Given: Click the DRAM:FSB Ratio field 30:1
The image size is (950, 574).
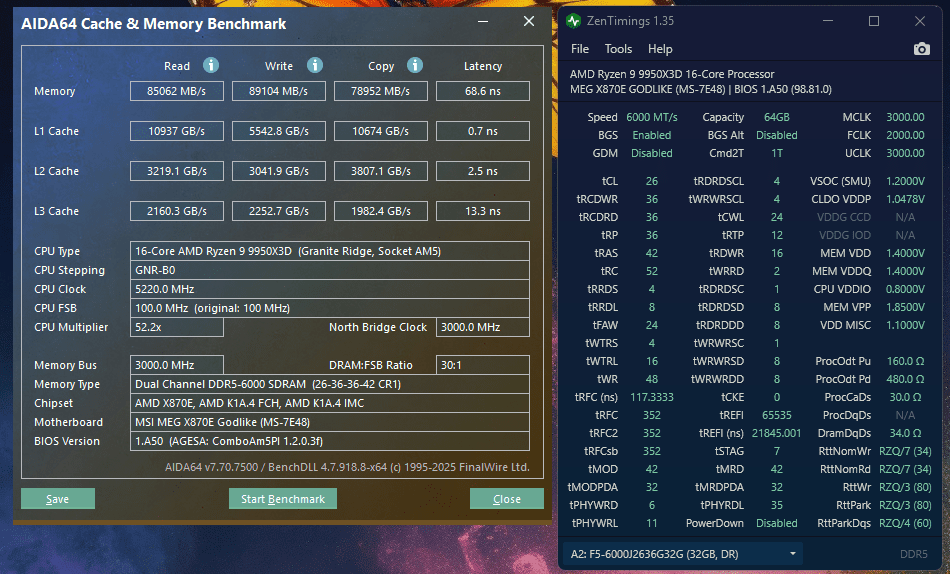Looking at the screenshot, I should [x=483, y=365].
